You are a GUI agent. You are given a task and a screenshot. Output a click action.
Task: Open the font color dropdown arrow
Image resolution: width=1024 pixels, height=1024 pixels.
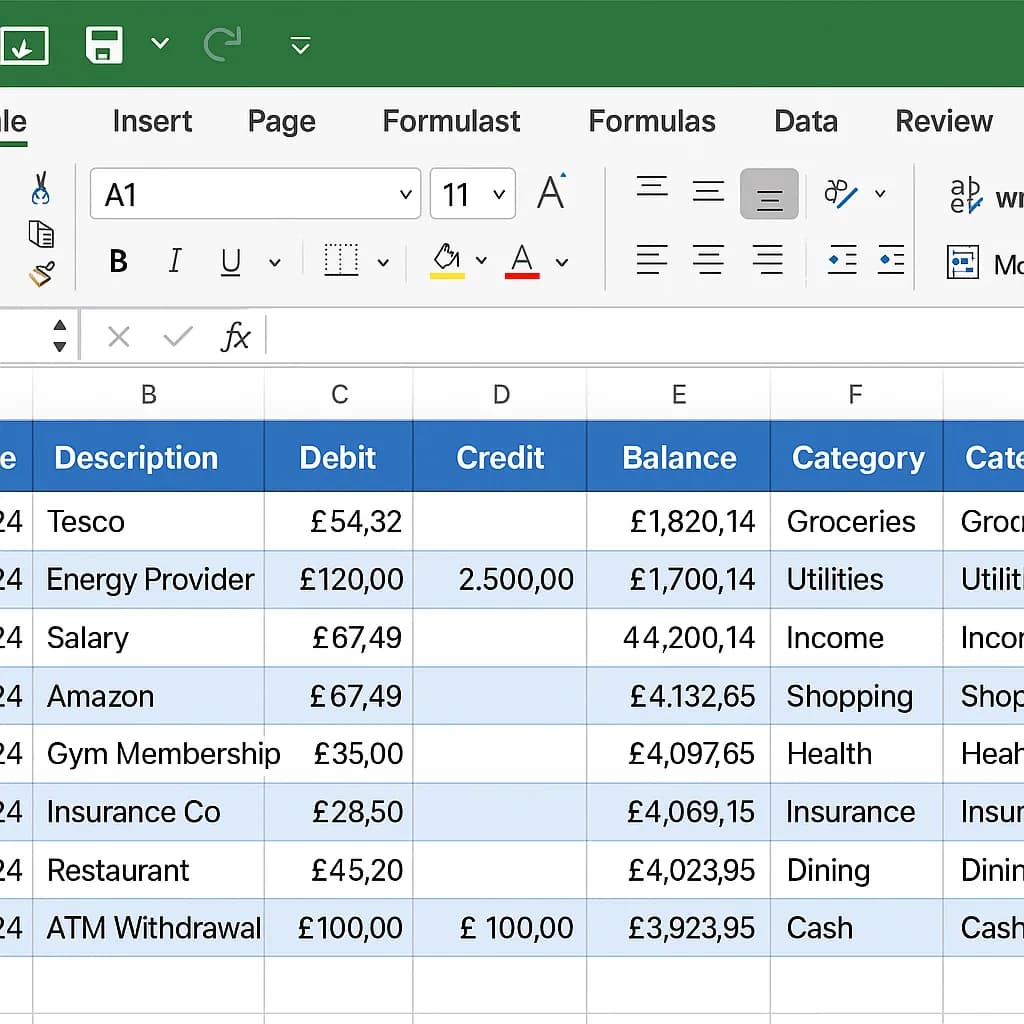pyautogui.click(x=562, y=263)
